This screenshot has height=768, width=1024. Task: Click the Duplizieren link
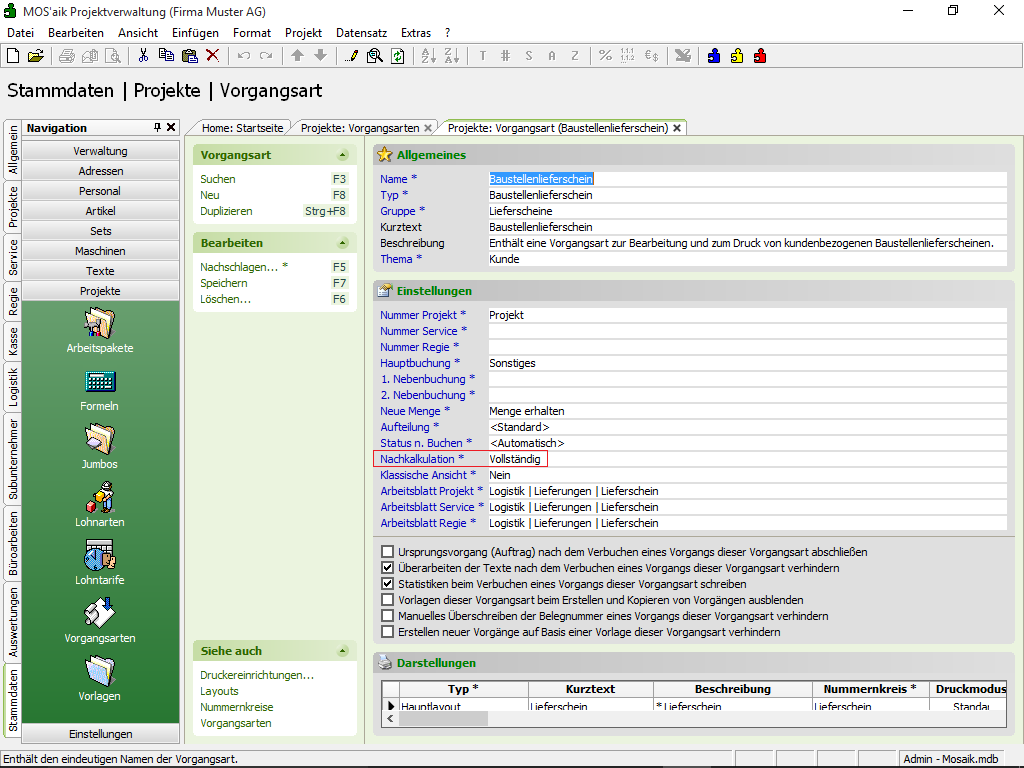(x=226, y=211)
